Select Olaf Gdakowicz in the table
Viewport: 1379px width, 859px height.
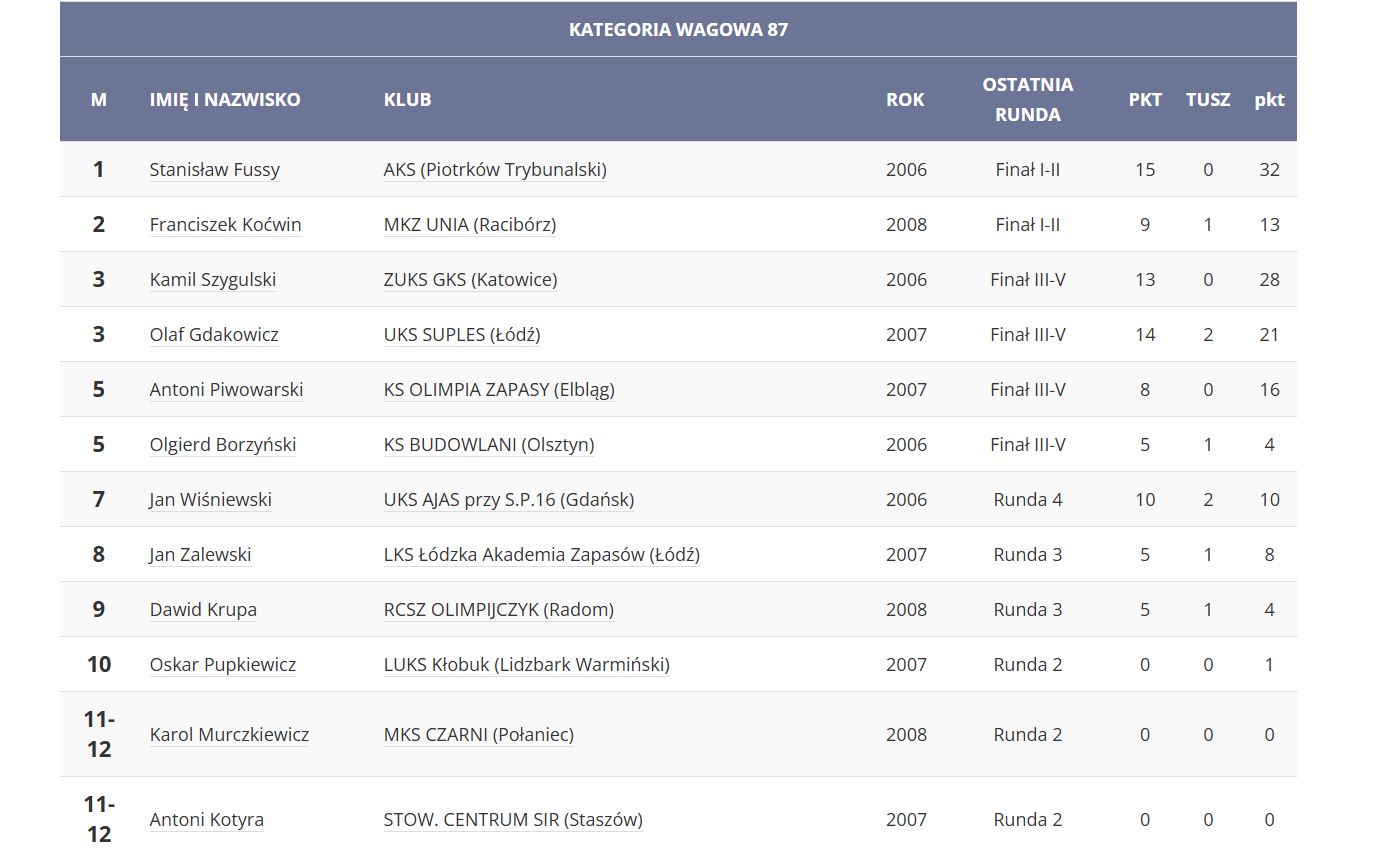[x=214, y=335]
